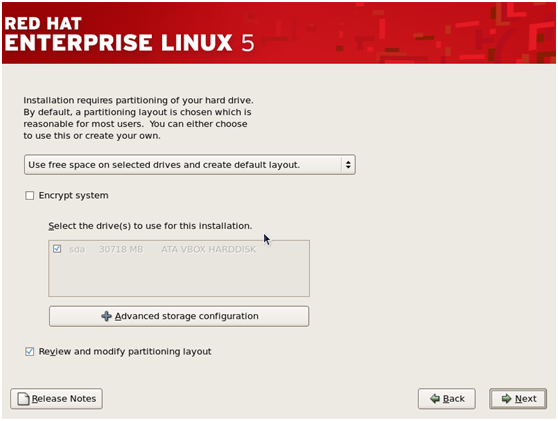Click the blue plus icon on Advanced storage
The image size is (558, 421).
(106, 316)
